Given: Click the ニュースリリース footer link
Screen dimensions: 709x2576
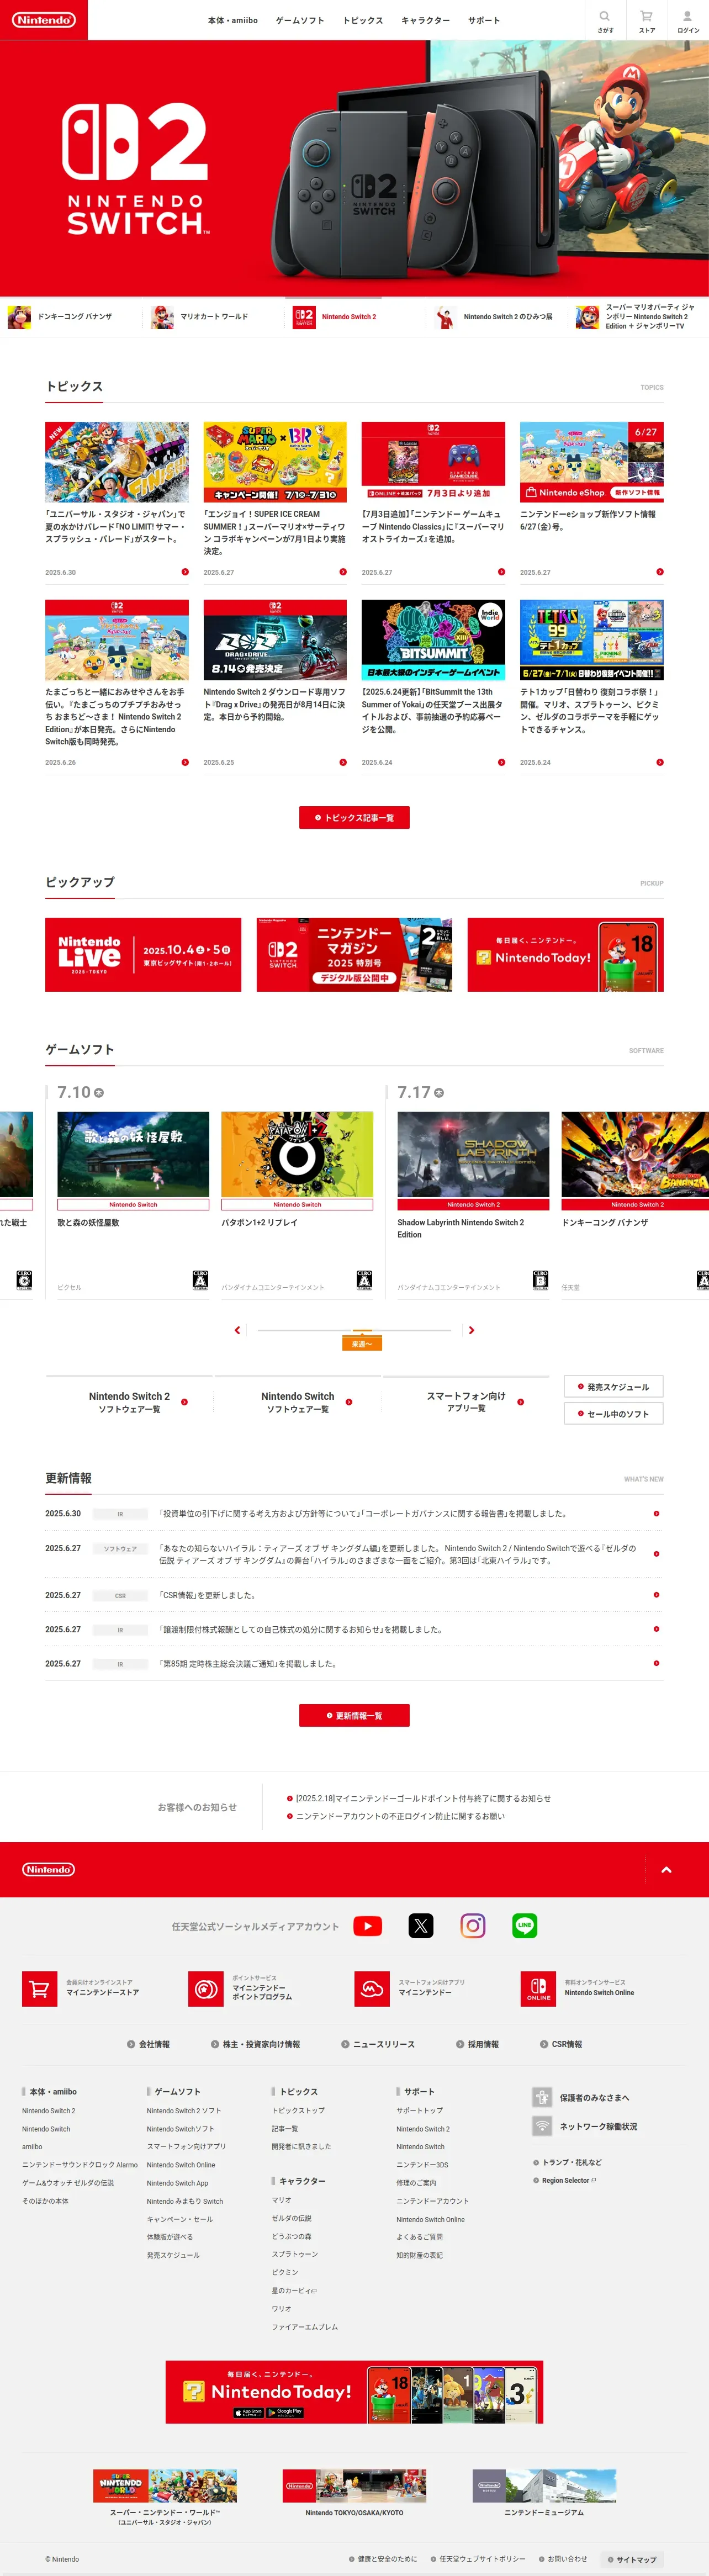Looking at the screenshot, I should pos(378,2044).
